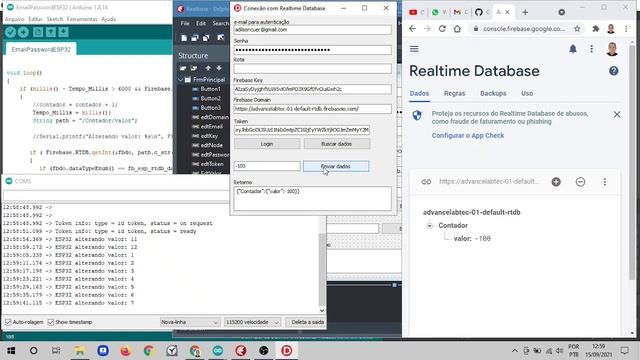Click the value field containing -100
This screenshot has width=640, height=360.
(267, 166)
